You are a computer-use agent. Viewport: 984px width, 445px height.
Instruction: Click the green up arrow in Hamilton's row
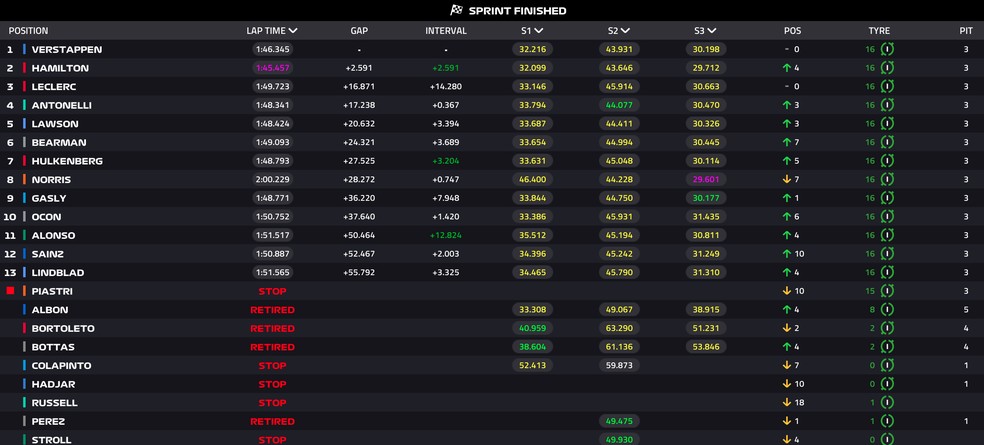[786, 68]
